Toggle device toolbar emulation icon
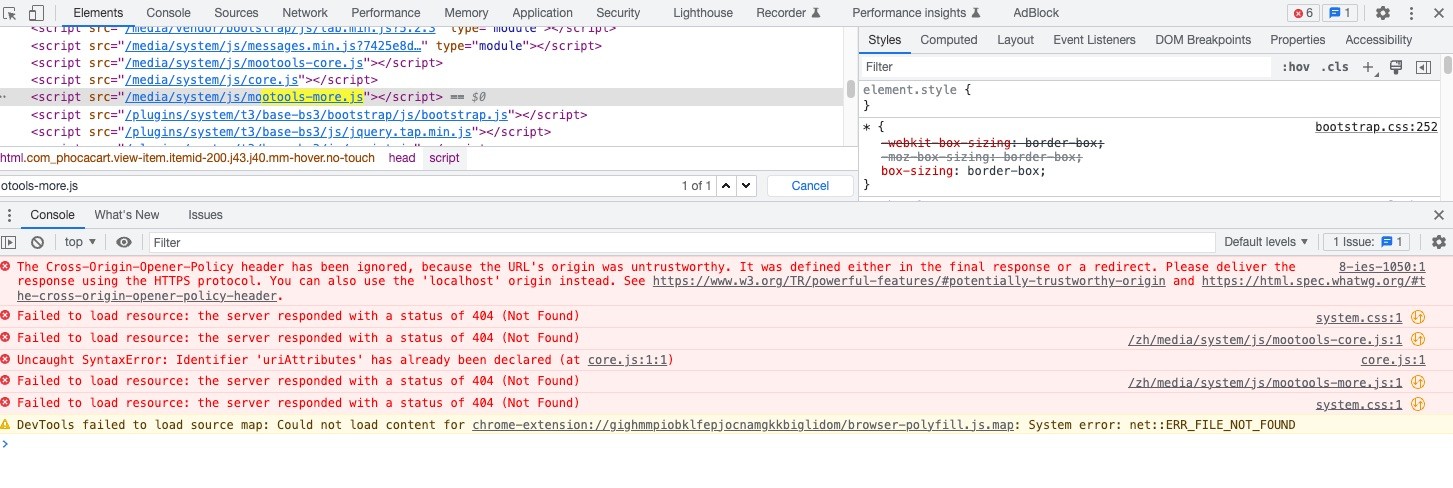This screenshot has height=488, width=1453. tap(36, 13)
